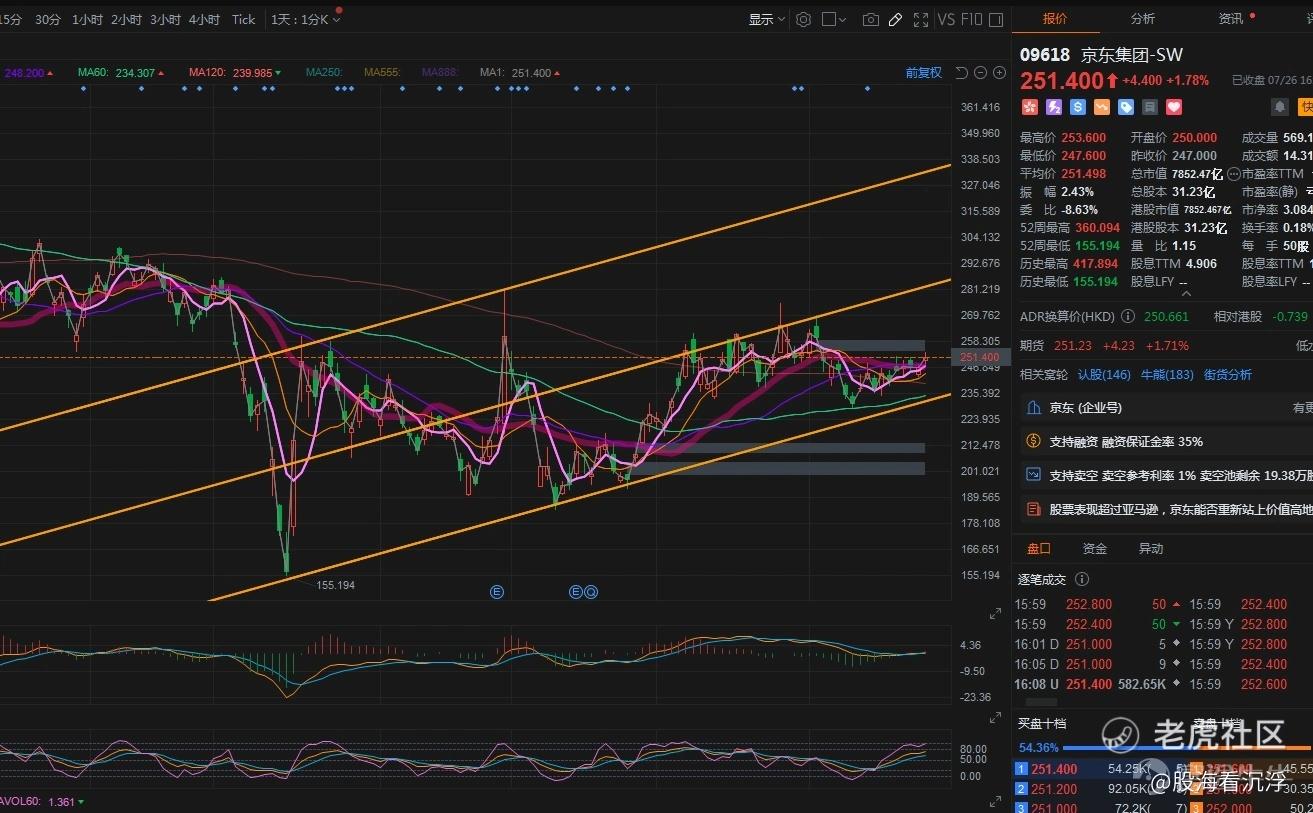Click the MA555 indicator label
The width and height of the screenshot is (1313, 813).
coord(382,73)
